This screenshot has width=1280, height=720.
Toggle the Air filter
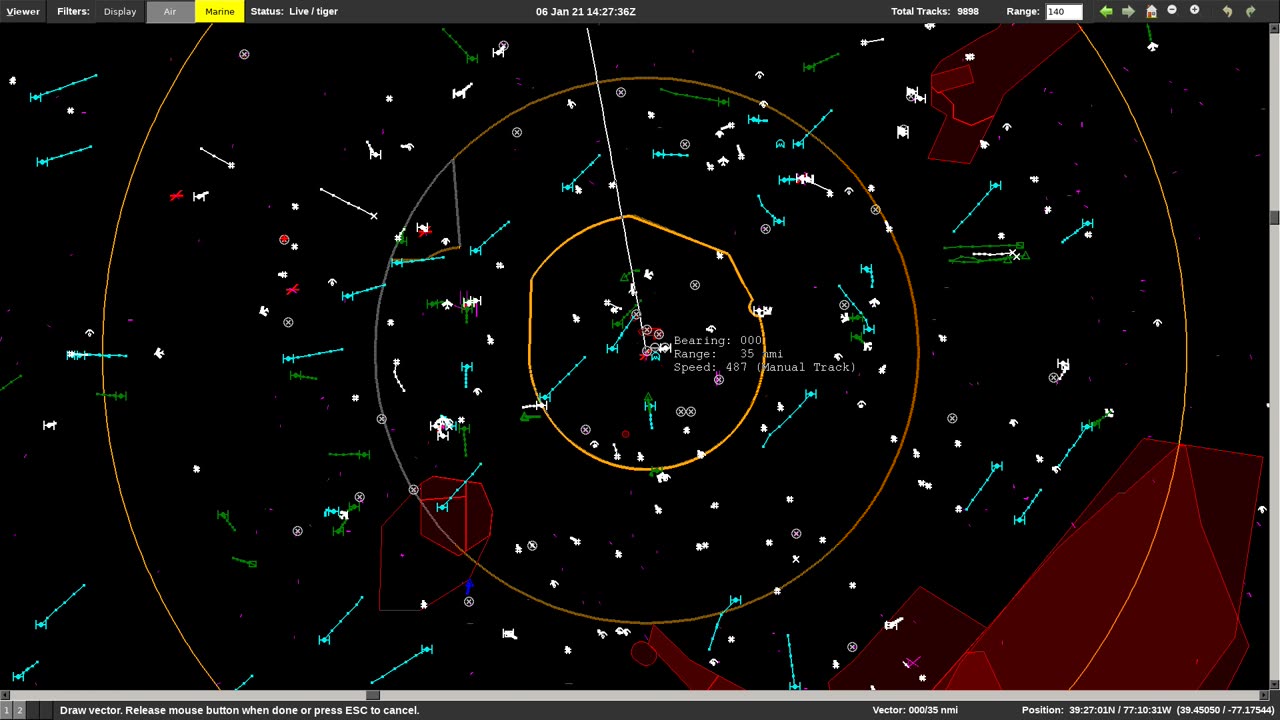170,12
